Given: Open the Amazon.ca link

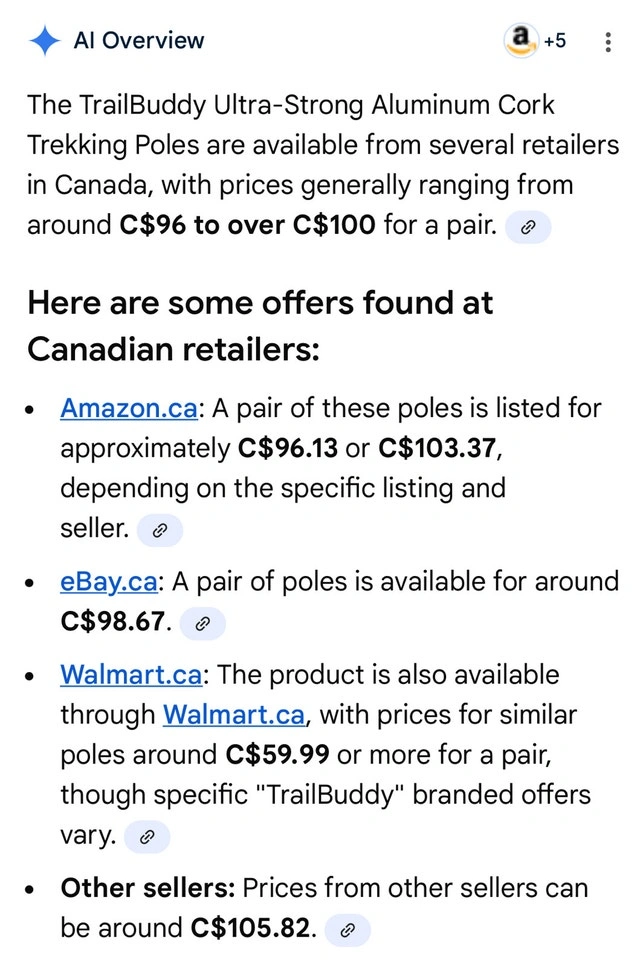Looking at the screenshot, I should (x=129, y=408).
